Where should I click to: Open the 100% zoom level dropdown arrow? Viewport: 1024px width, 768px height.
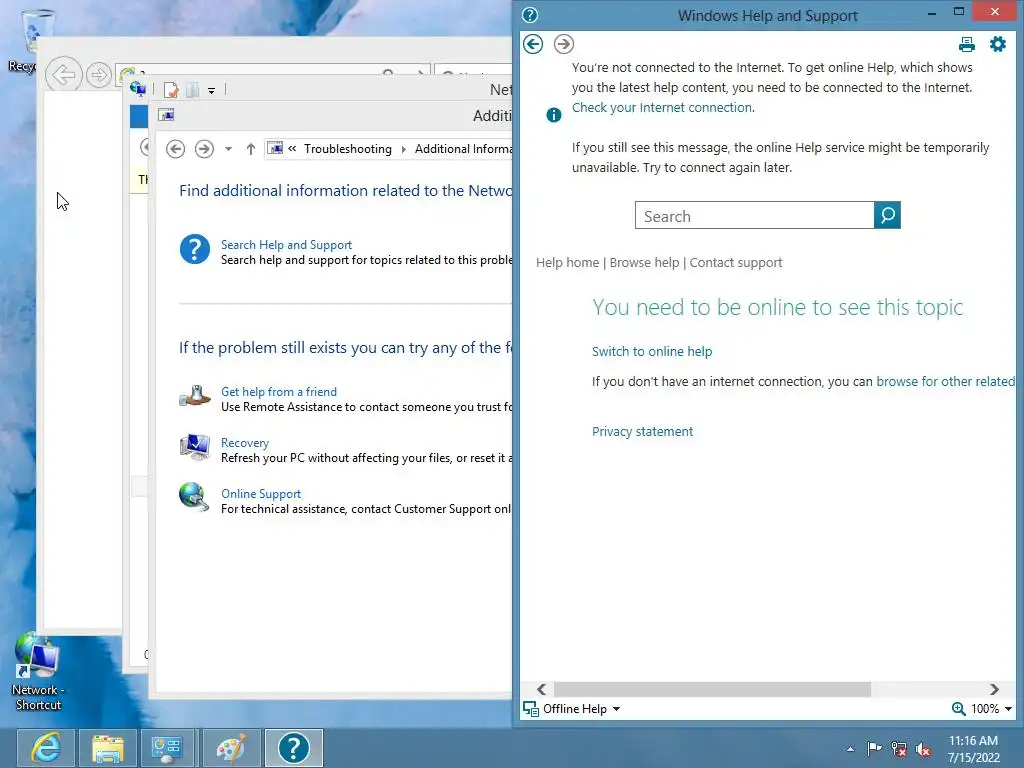pyautogui.click(x=1008, y=709)
